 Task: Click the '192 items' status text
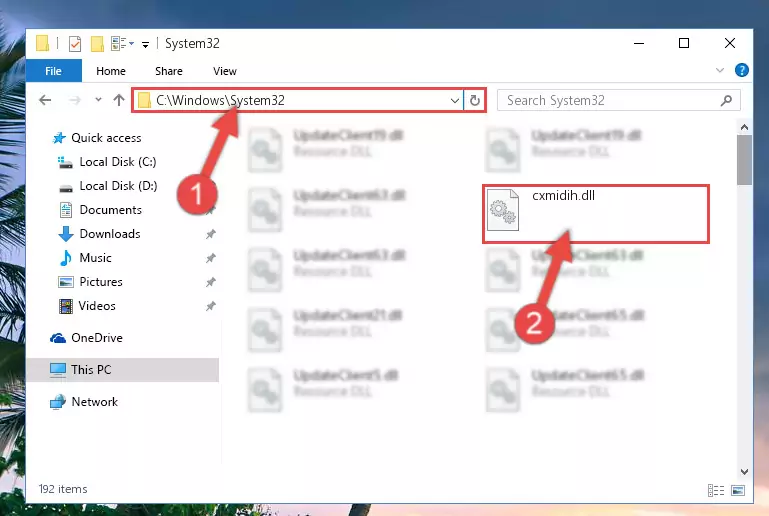pyautogui.click(x=63, y=489)
